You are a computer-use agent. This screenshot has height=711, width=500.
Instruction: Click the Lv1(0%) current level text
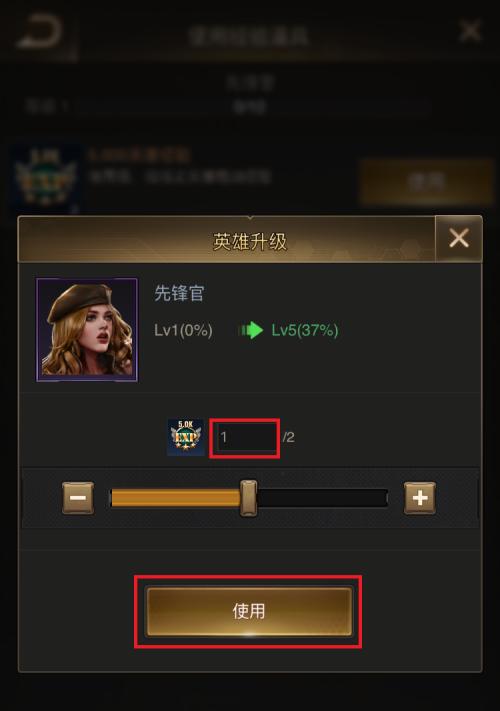coord(183,330)
